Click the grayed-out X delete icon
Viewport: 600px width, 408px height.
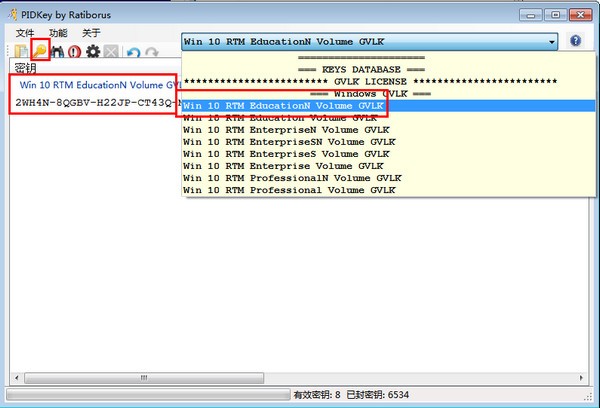pos(111,51)
